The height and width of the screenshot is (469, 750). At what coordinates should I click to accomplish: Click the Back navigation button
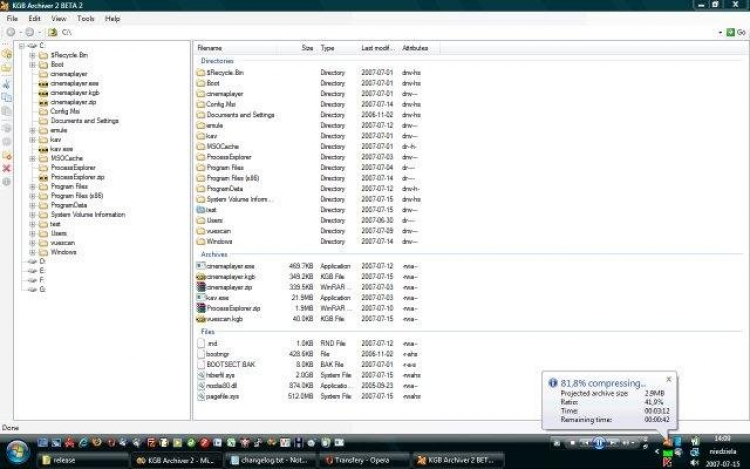(x=11, y=32)
